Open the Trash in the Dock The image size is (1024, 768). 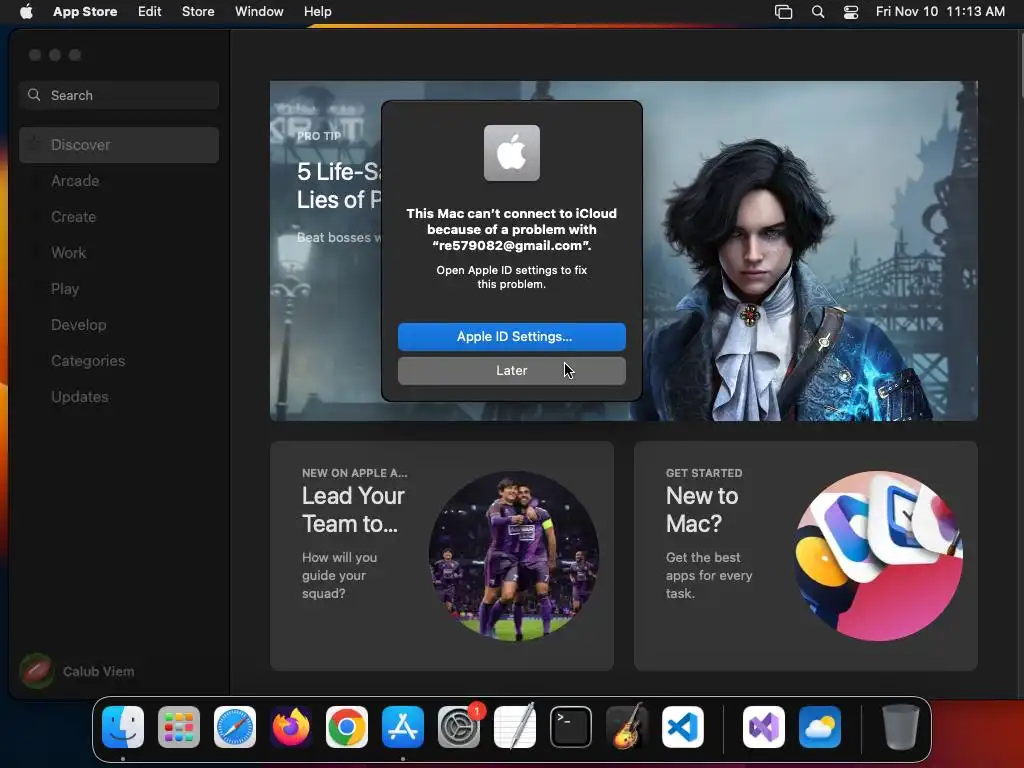[901, 727]
